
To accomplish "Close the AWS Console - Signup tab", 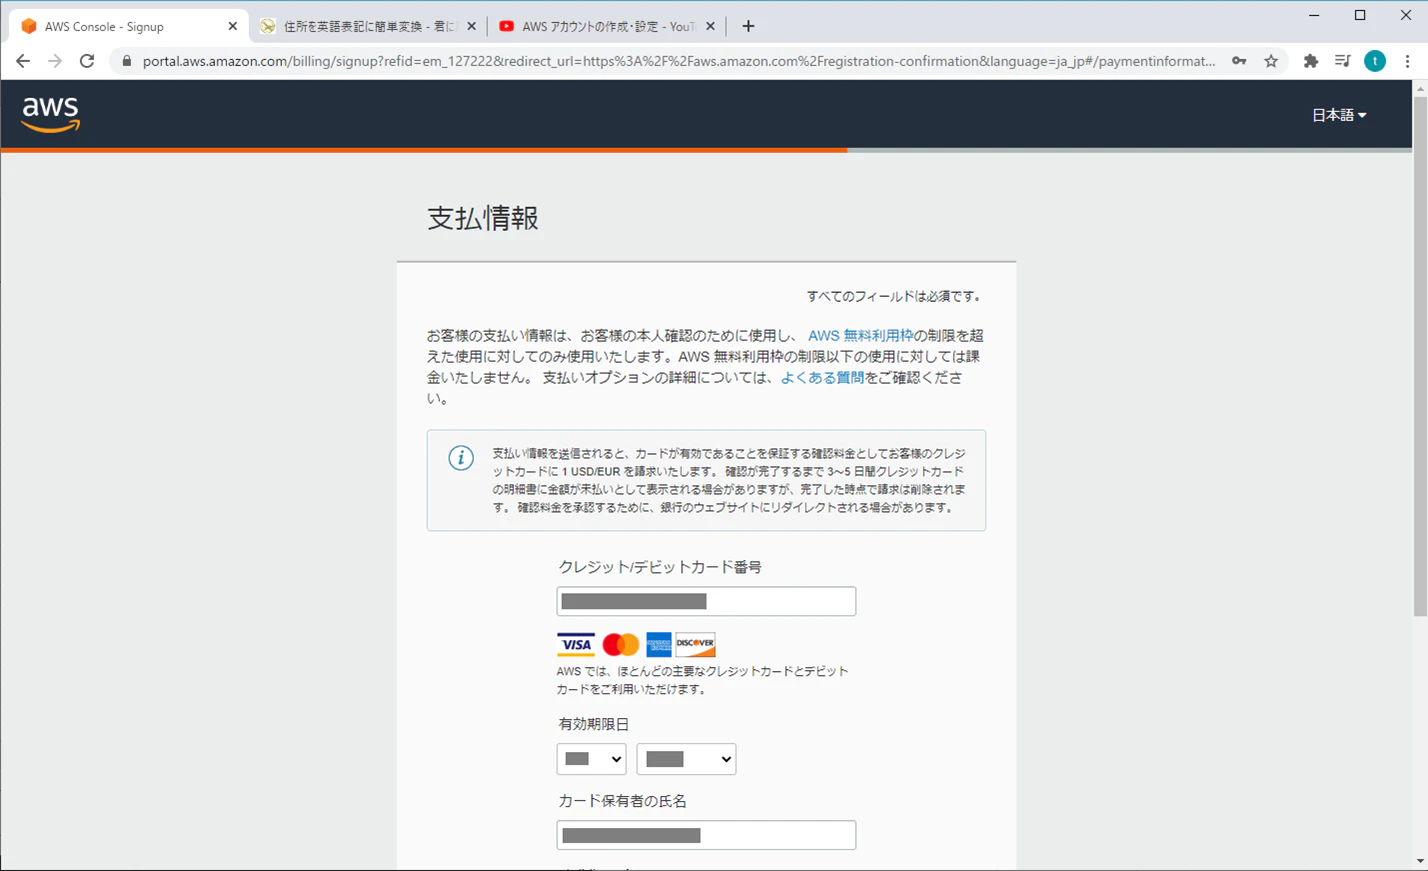I will [232, 26].
